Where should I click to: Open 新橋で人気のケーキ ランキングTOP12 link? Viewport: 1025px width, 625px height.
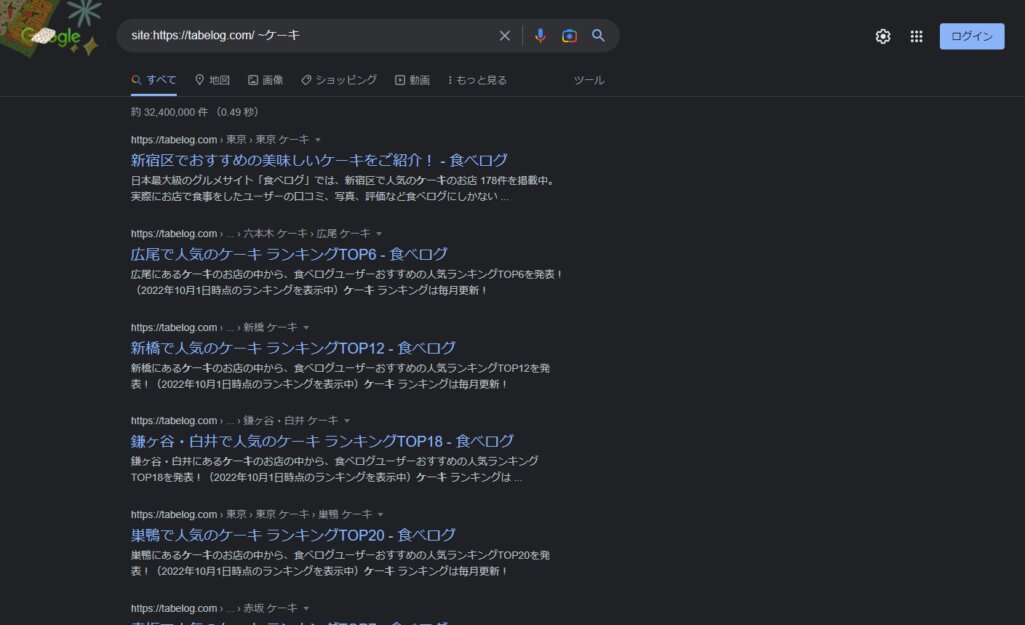293,348
